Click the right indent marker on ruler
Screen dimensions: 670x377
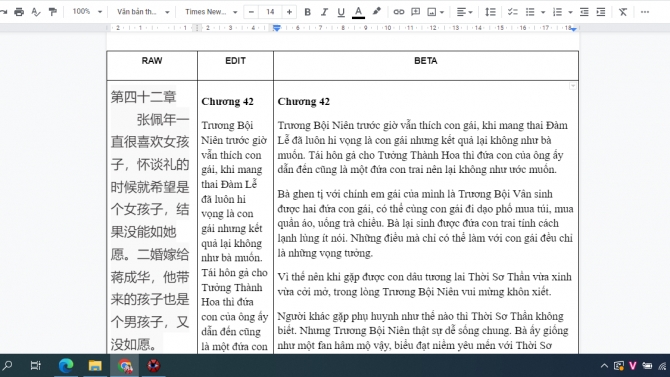[573, 29]
